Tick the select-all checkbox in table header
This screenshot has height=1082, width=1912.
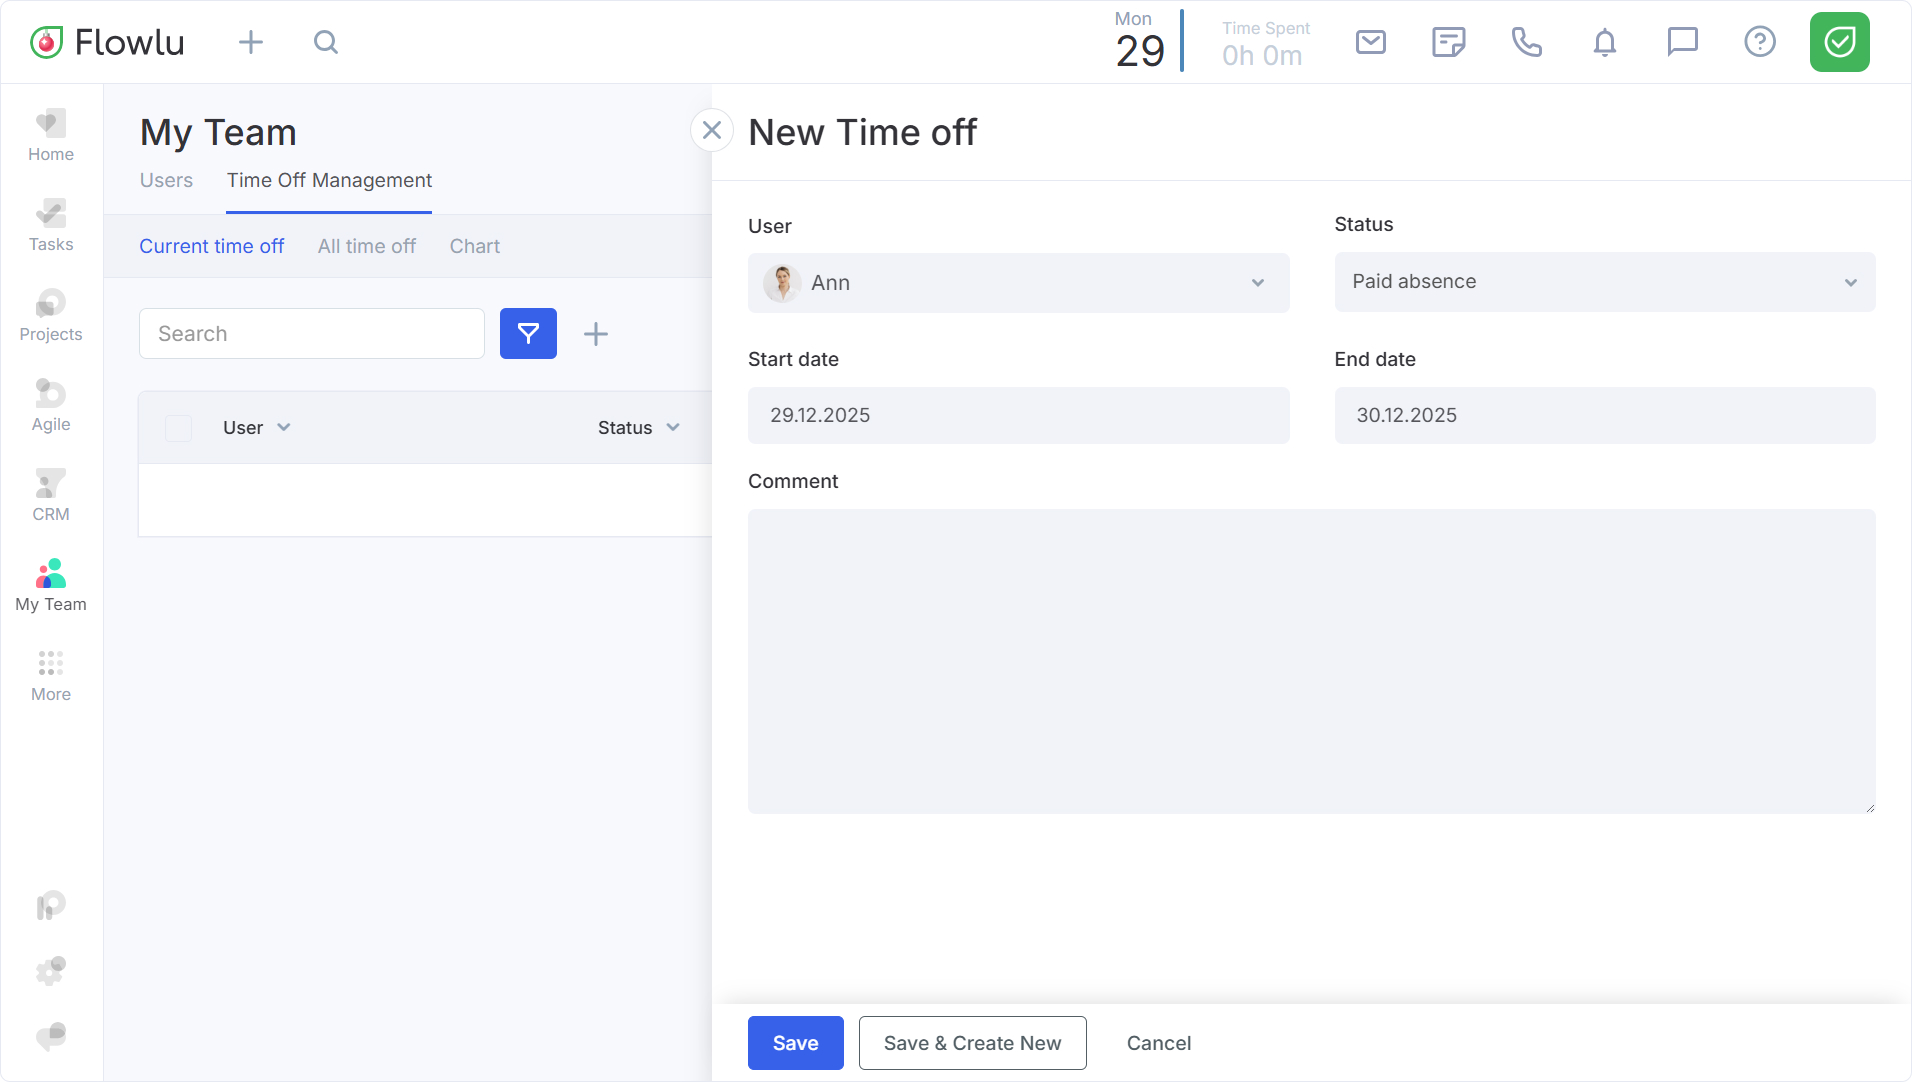coord(179,428)
